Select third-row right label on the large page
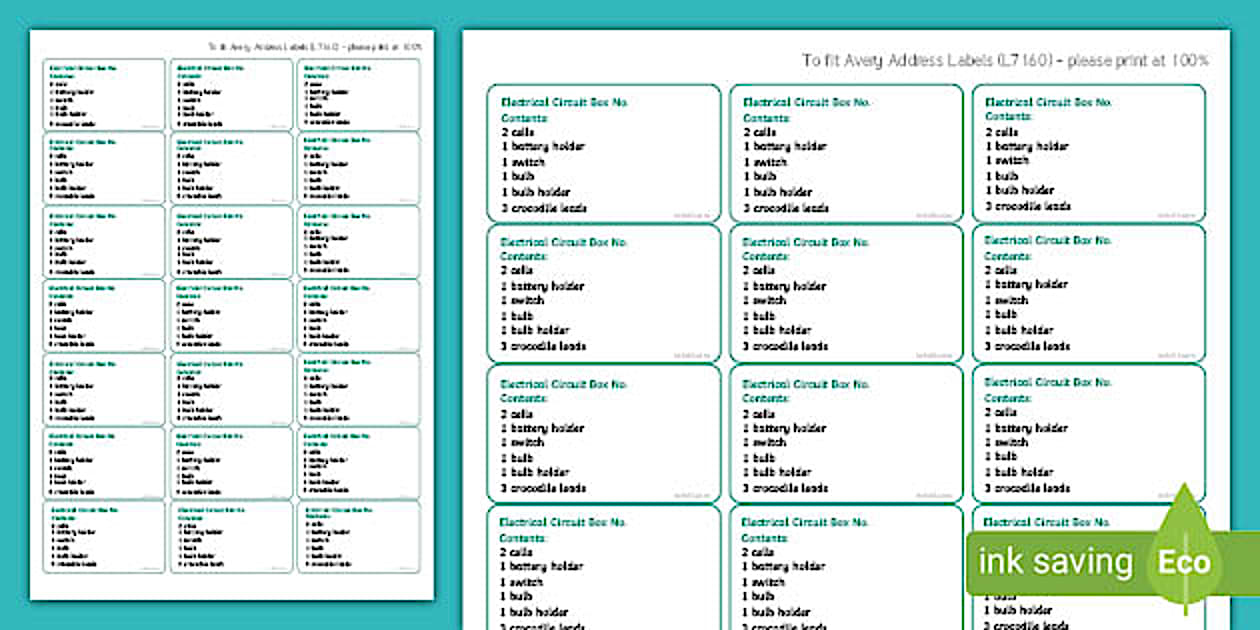1260x630 pixels. 1088,433
